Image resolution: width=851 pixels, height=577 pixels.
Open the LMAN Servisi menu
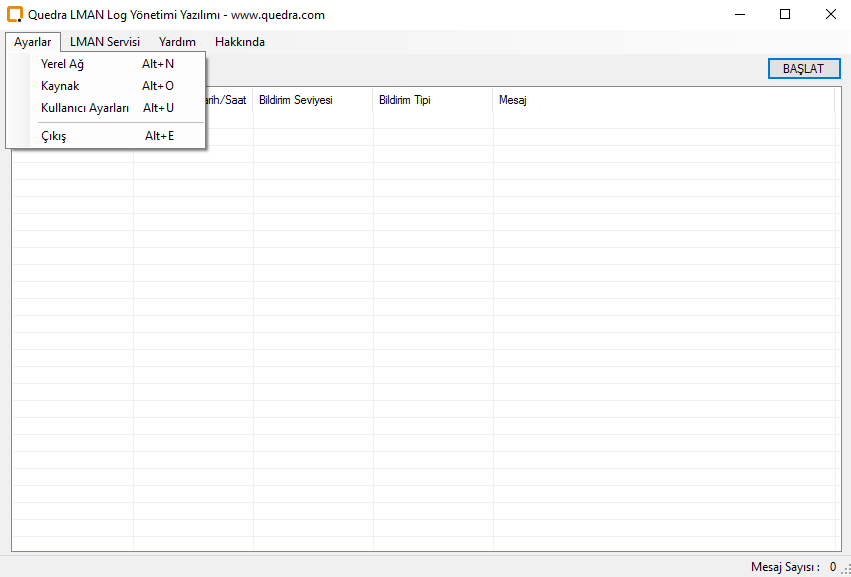[105, 42]
